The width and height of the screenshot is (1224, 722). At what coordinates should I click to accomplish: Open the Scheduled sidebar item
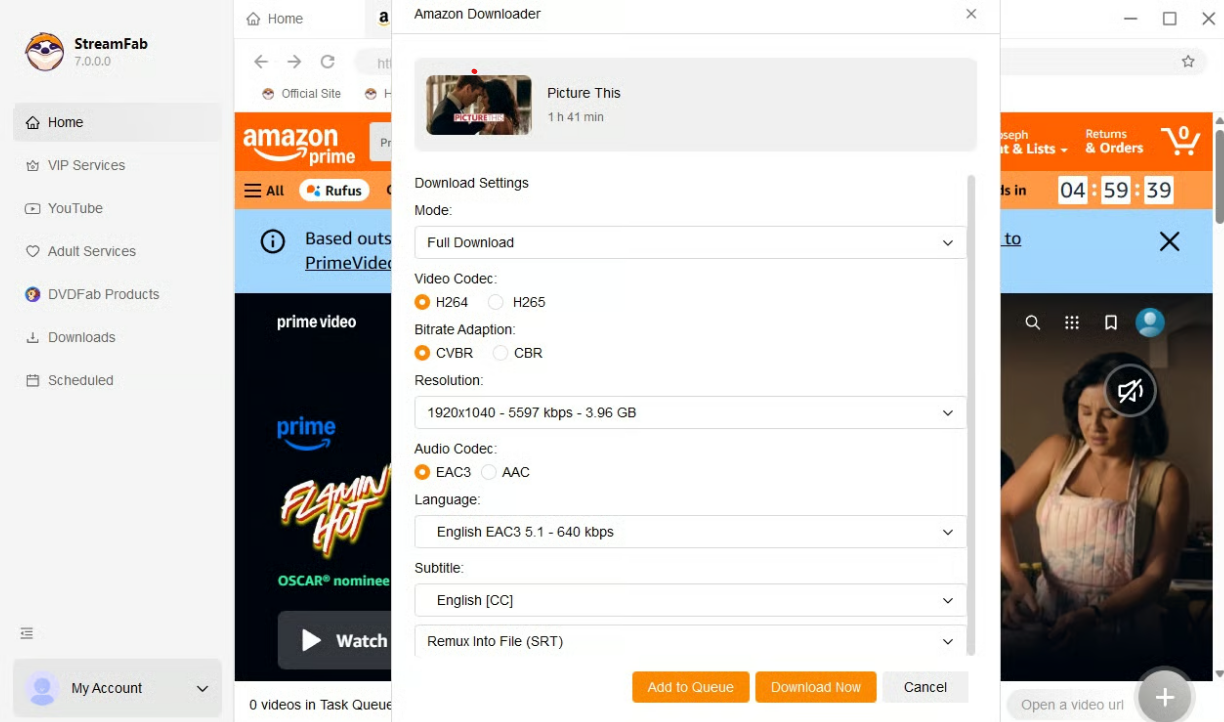click(117, 380)
